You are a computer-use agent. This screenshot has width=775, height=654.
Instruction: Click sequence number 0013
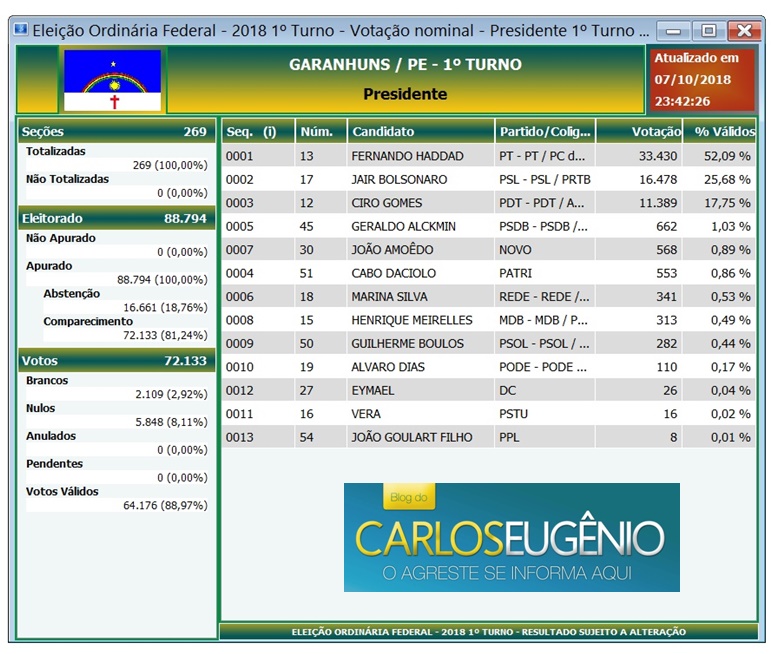point(240,437)
